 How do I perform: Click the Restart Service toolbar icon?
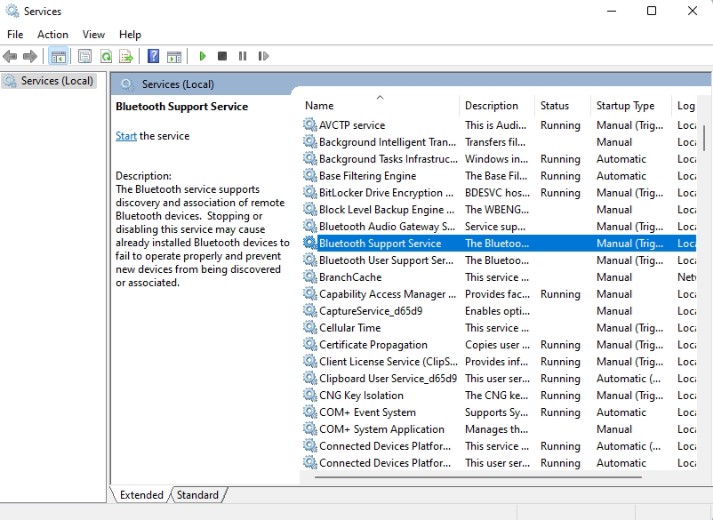(263, 57)
